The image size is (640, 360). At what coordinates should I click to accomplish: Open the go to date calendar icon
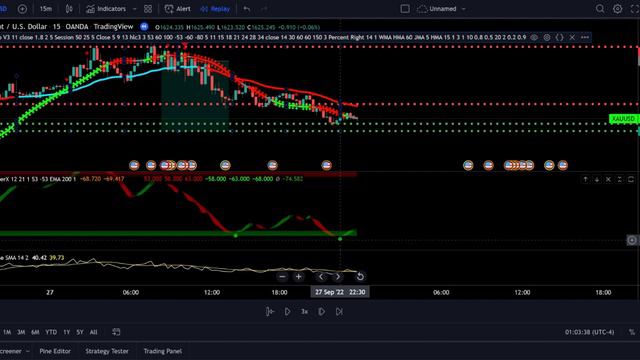coord(116,332)
